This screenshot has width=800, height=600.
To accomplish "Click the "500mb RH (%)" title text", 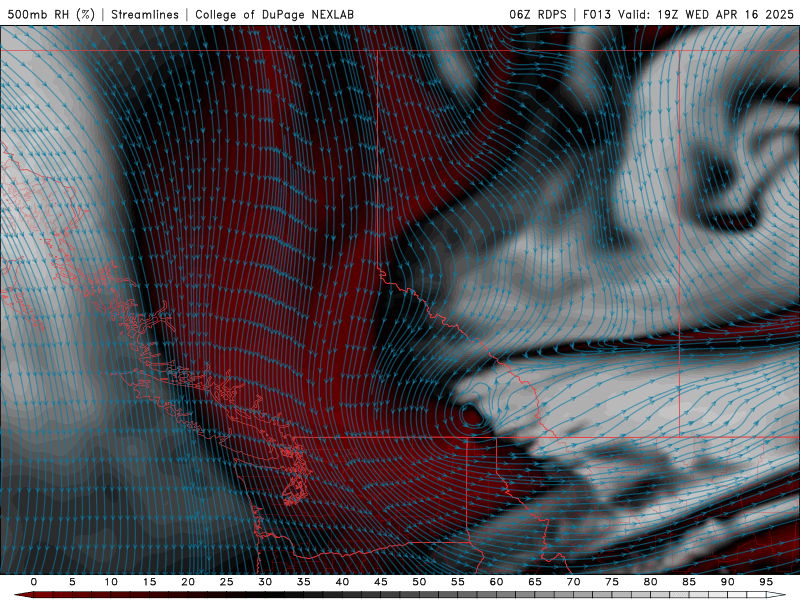I will pos(51,14).
